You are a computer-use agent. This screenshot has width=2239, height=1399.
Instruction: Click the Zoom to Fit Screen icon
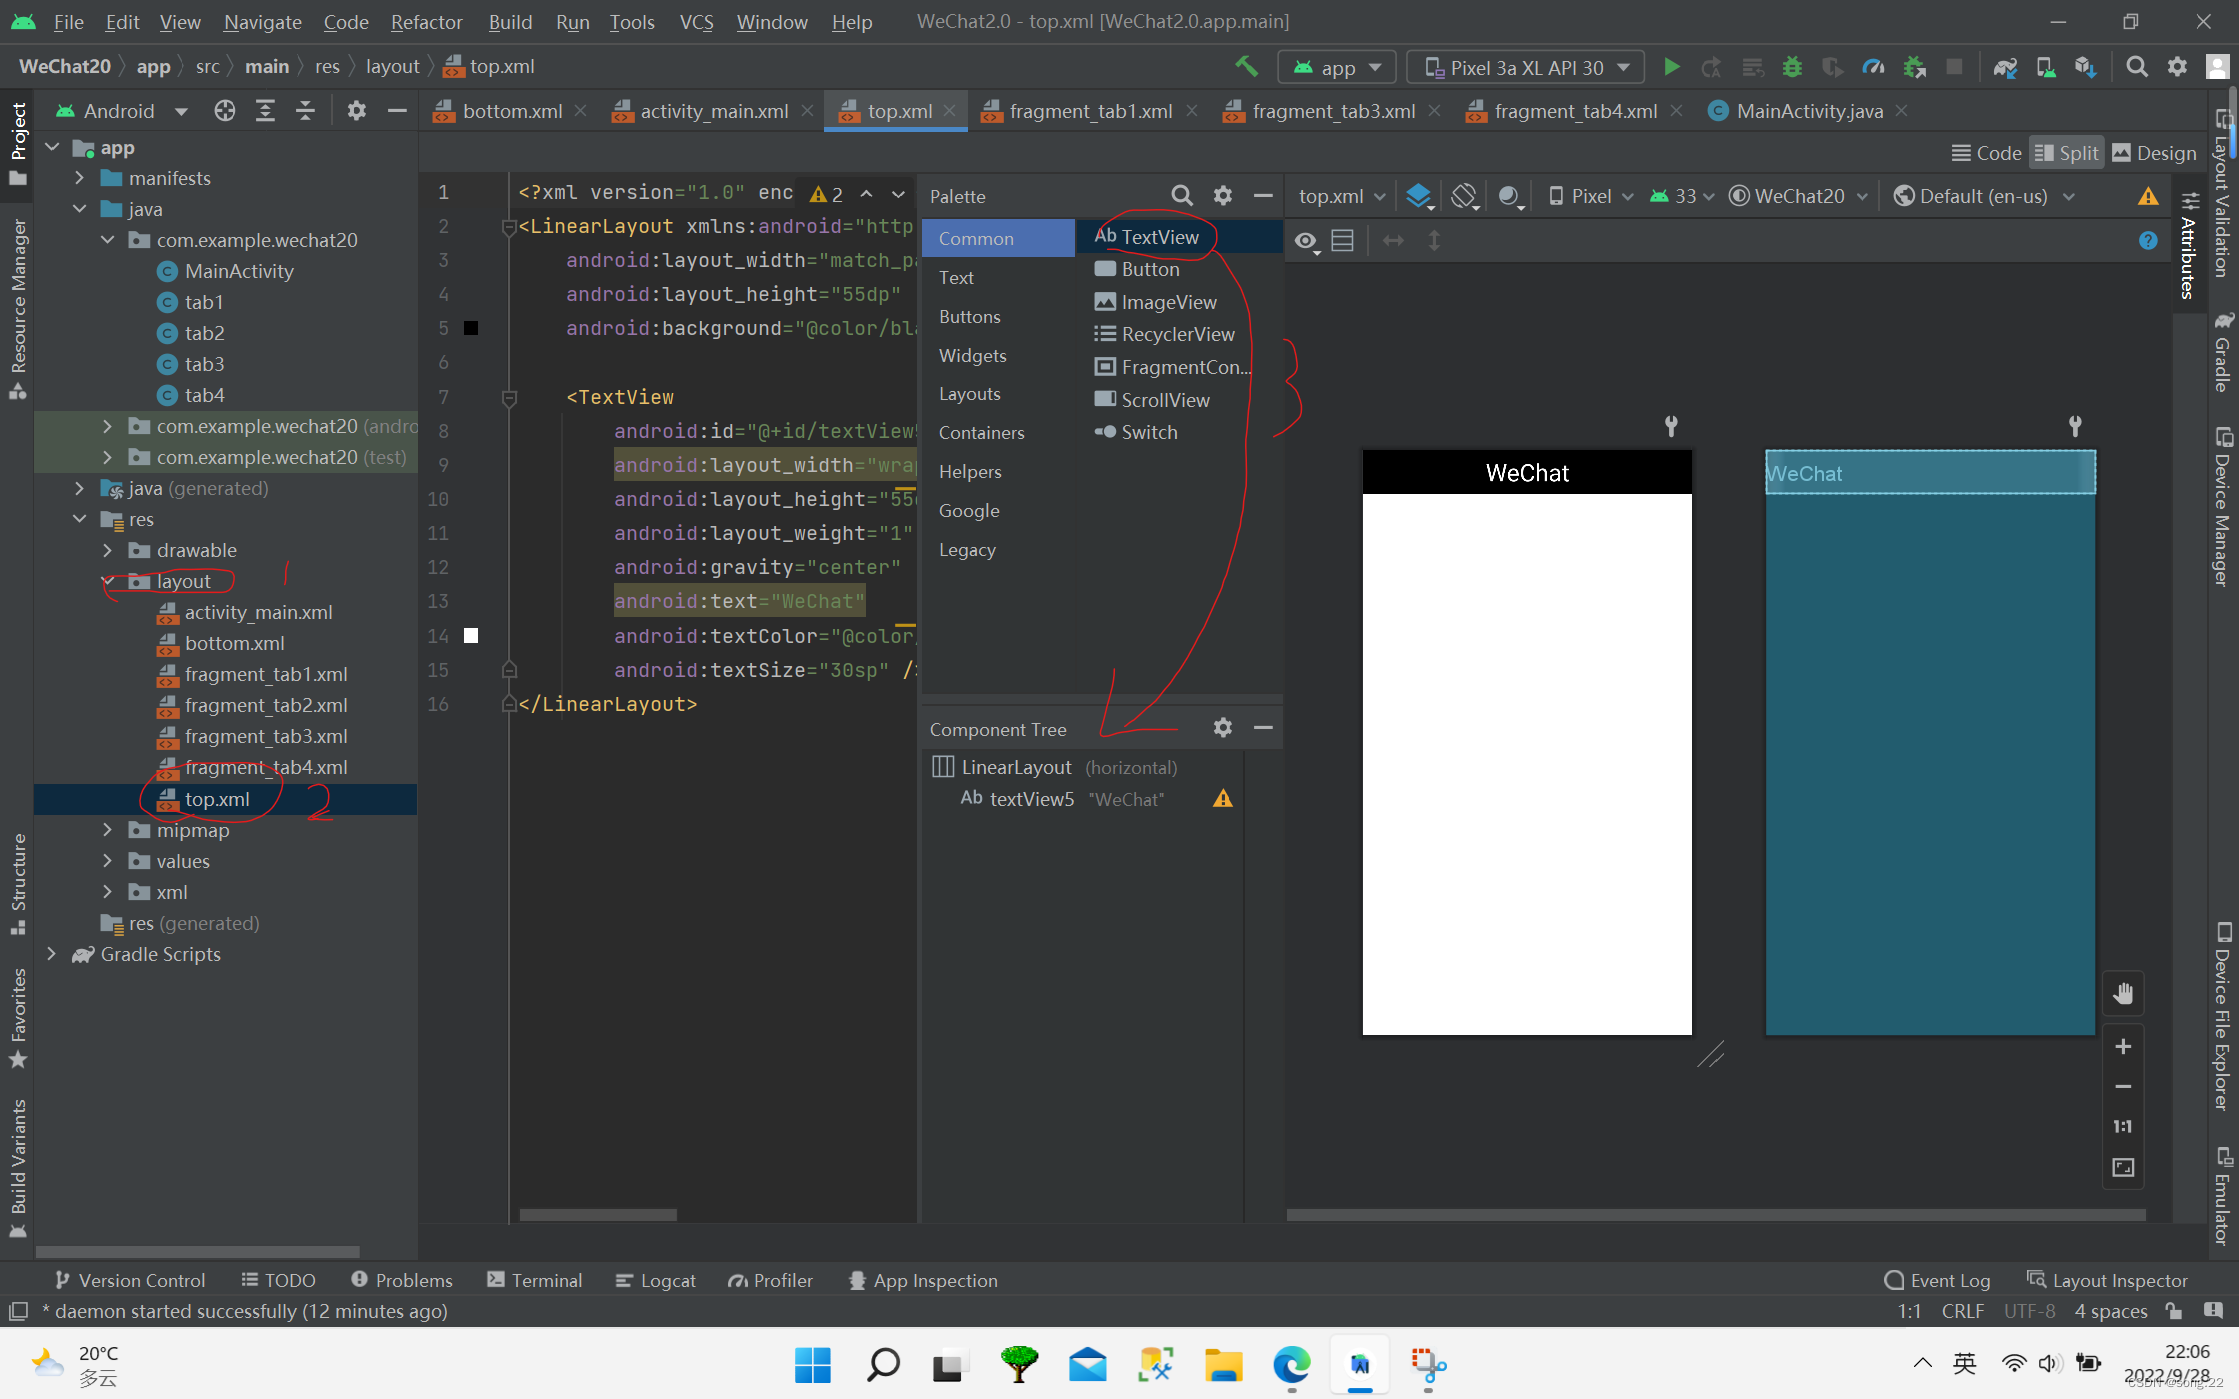click(x=2124, y=1167)
